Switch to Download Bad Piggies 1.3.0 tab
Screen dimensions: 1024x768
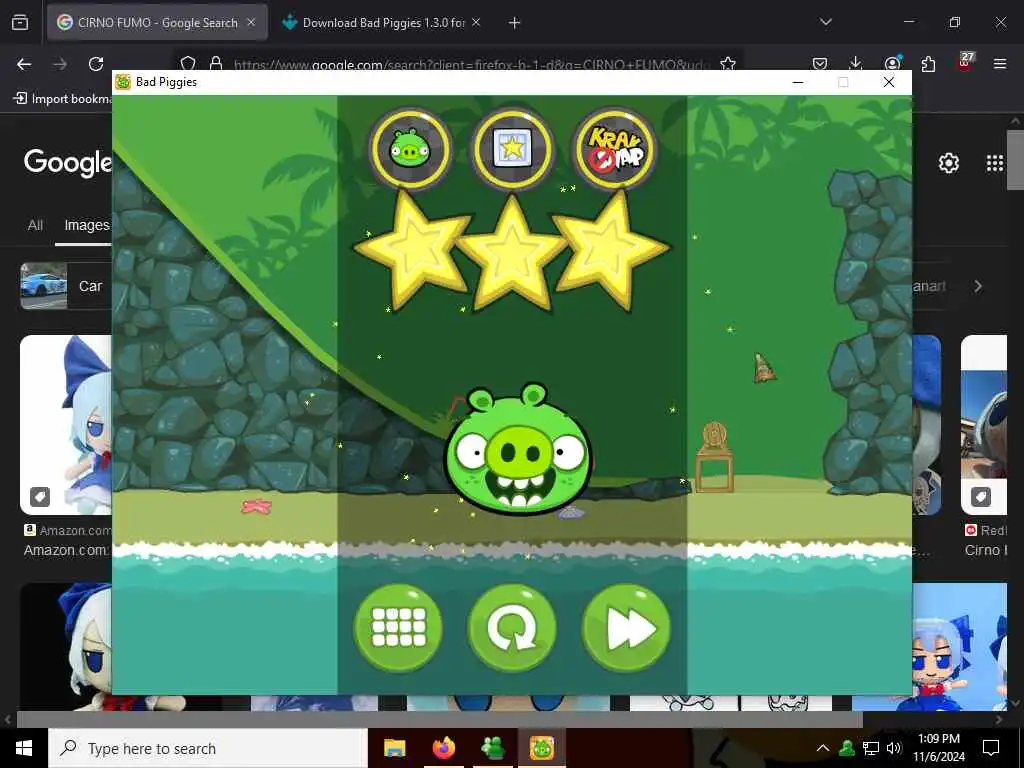click(383, 23)
